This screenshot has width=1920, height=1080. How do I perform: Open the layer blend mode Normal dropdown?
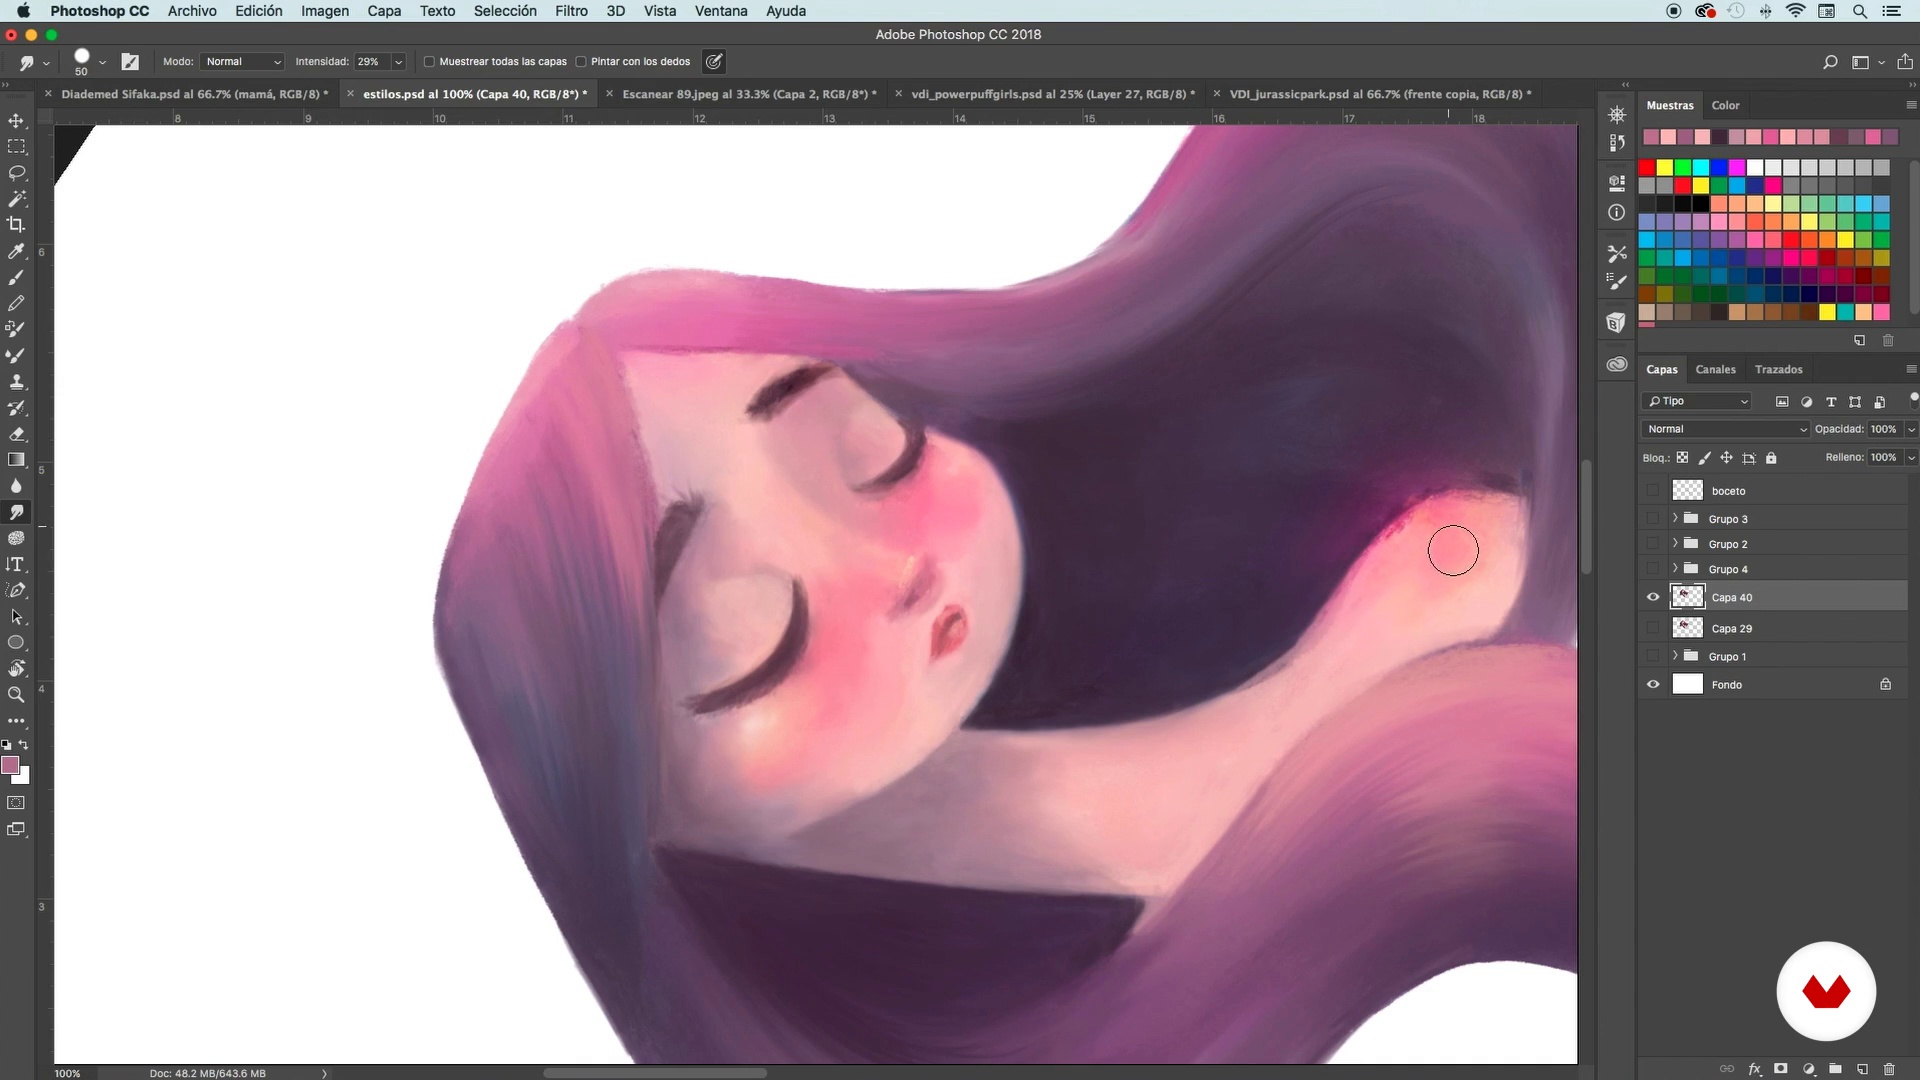click(1725, 429)
